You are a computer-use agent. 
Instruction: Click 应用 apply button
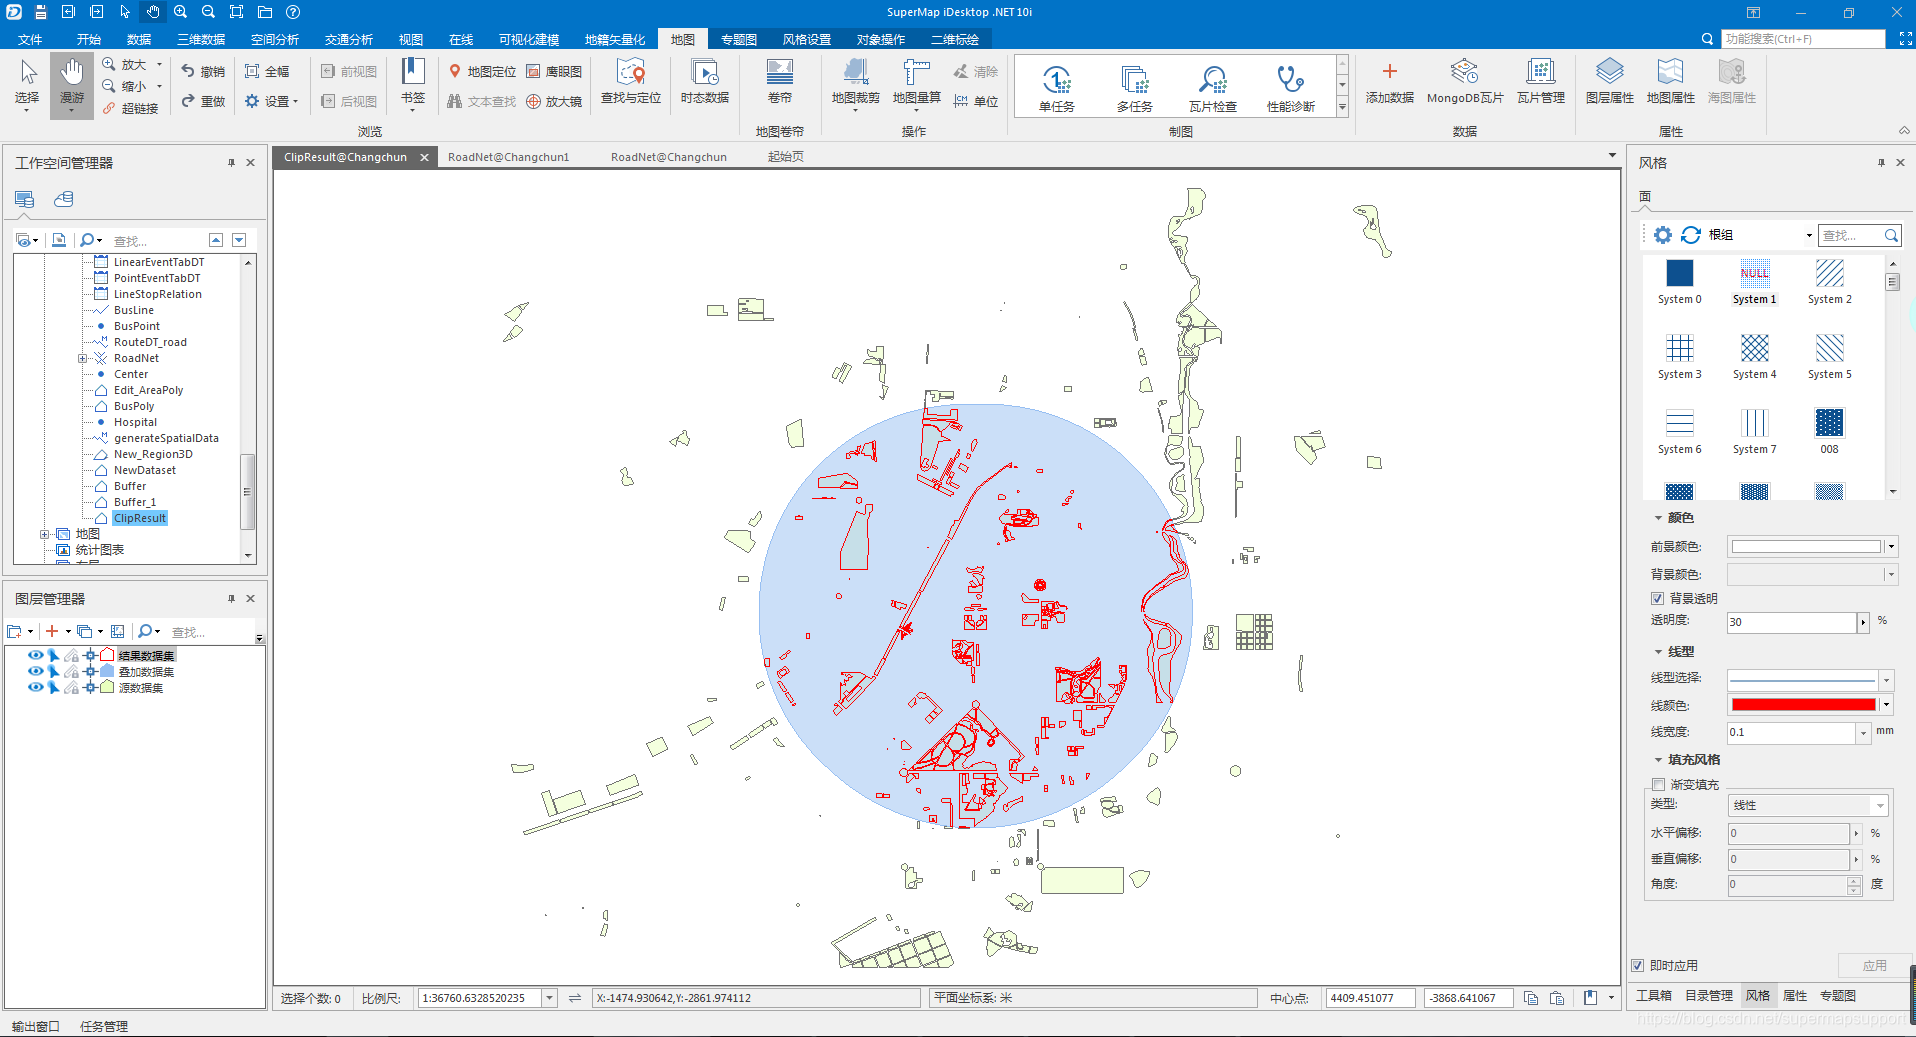click(1874, 965)
